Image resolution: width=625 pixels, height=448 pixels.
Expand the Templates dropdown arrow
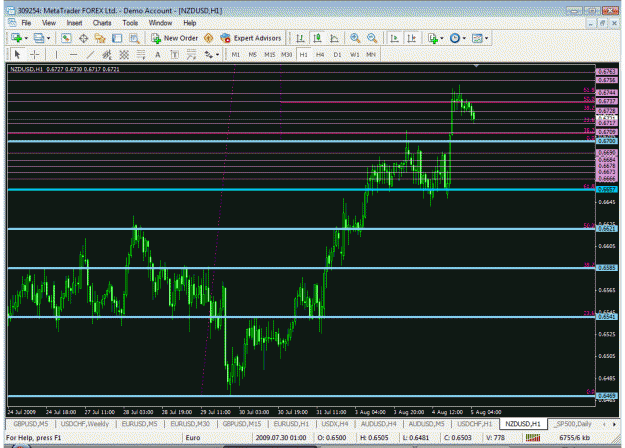[x=486, y=39]
